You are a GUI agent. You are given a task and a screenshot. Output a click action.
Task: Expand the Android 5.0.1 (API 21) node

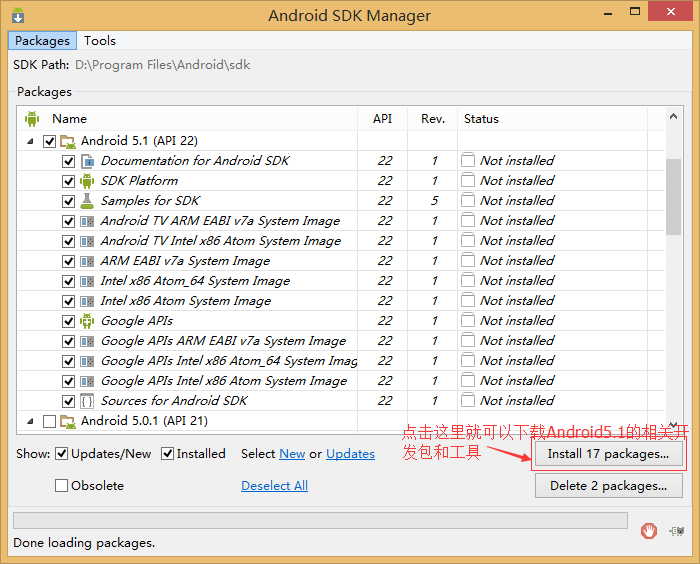click(x=31, y=421)
